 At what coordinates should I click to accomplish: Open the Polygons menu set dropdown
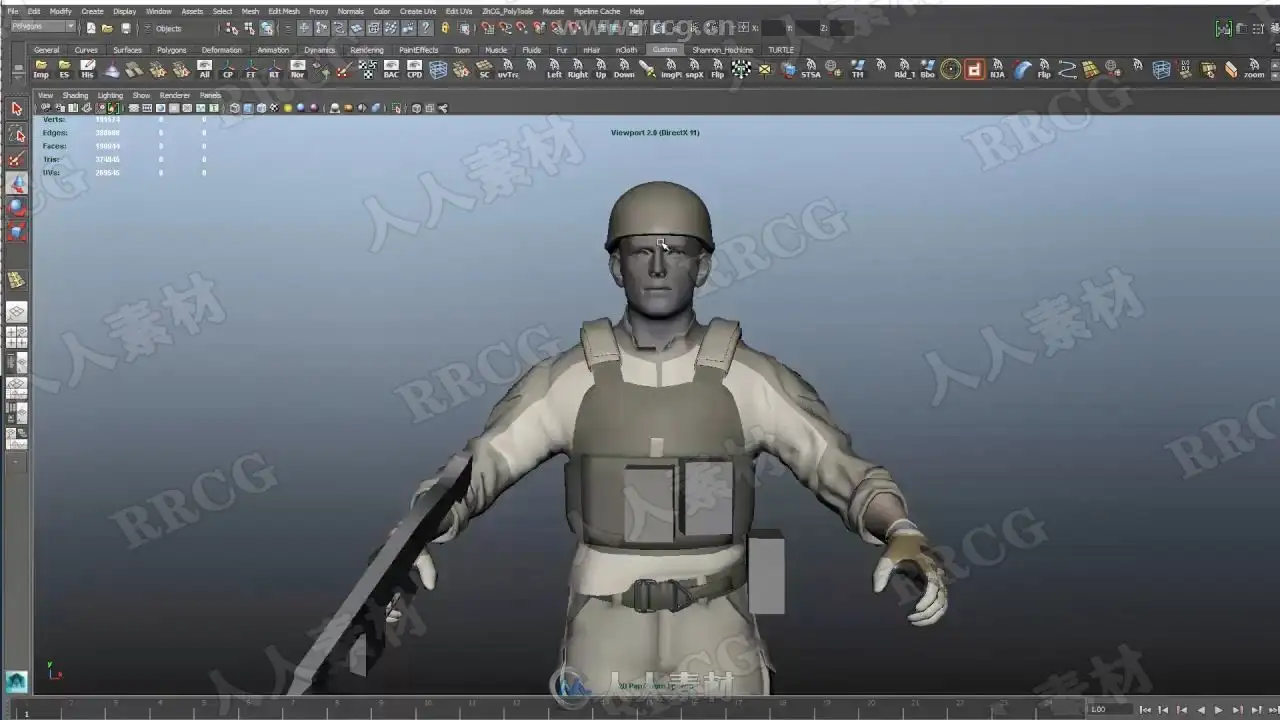42,27
